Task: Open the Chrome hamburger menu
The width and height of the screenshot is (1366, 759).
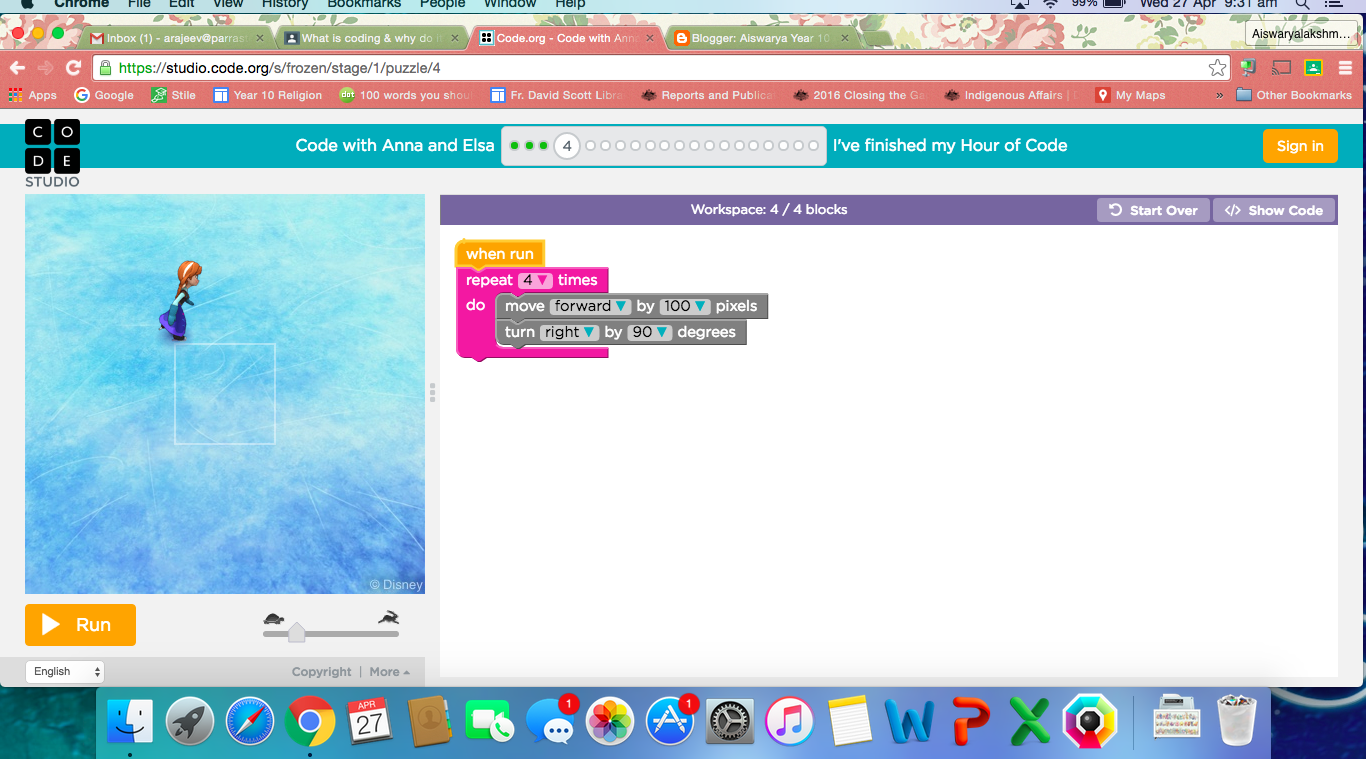Action: (x=1345, y=68)
